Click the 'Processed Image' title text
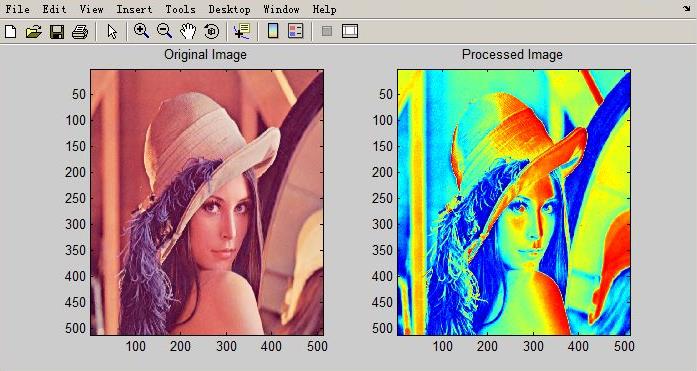697x371 pixels. (x=512, y=55)
